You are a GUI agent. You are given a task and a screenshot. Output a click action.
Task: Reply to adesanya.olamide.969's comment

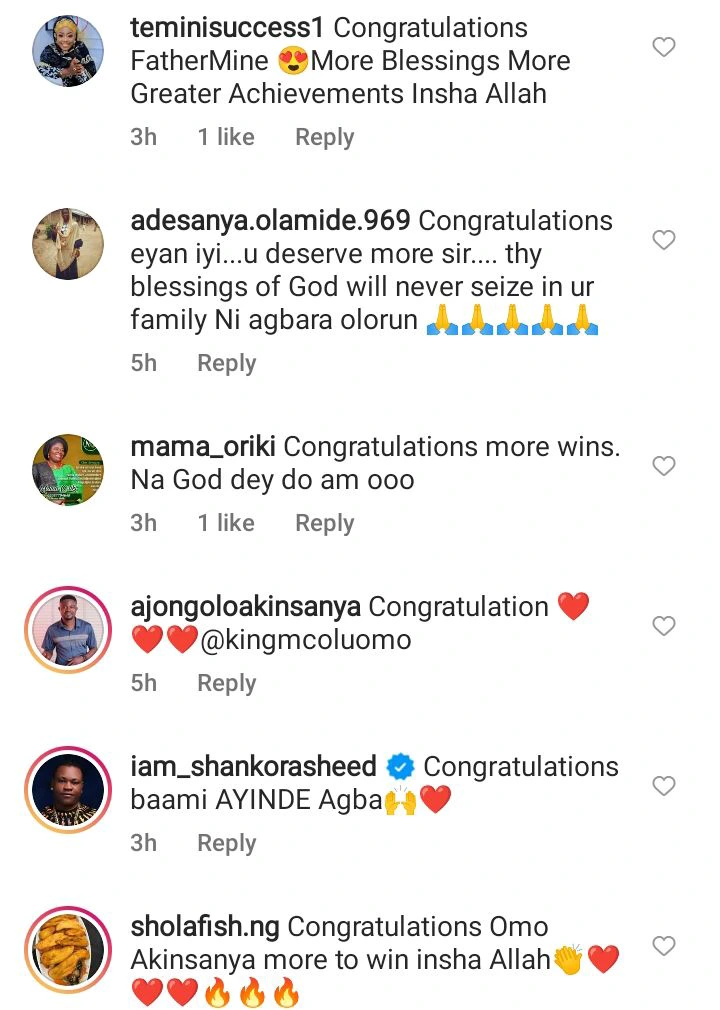point(226,363)
